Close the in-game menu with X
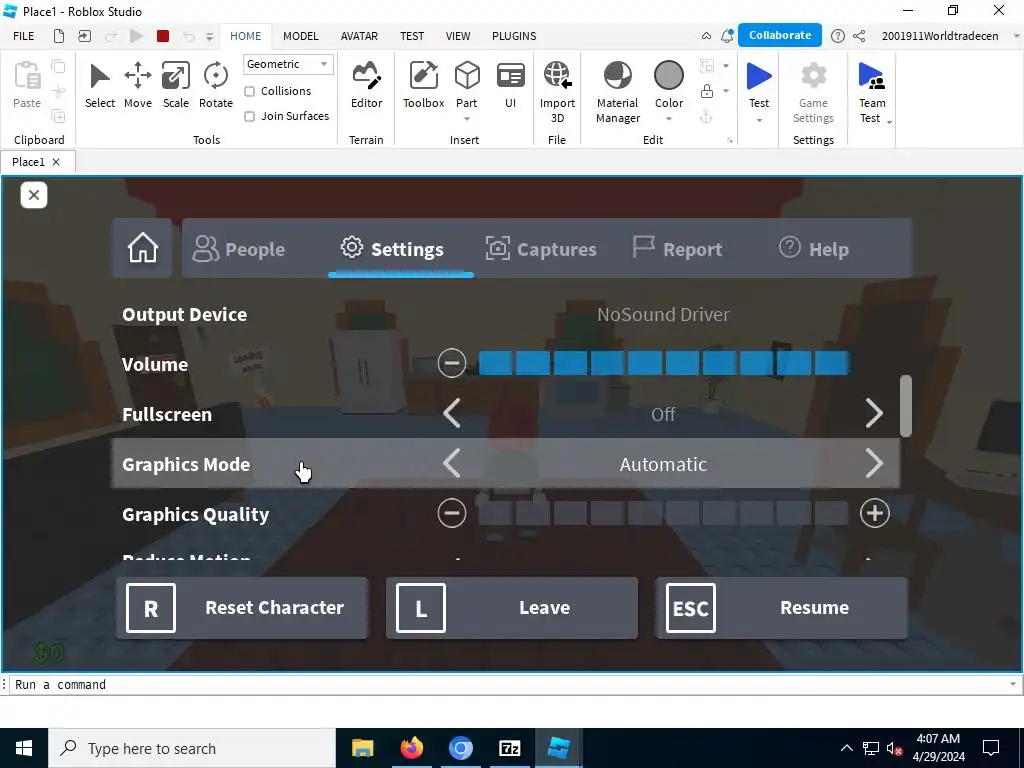This screenshot has height=768, width=1024. pyautogui.click(x=34, y=195)
